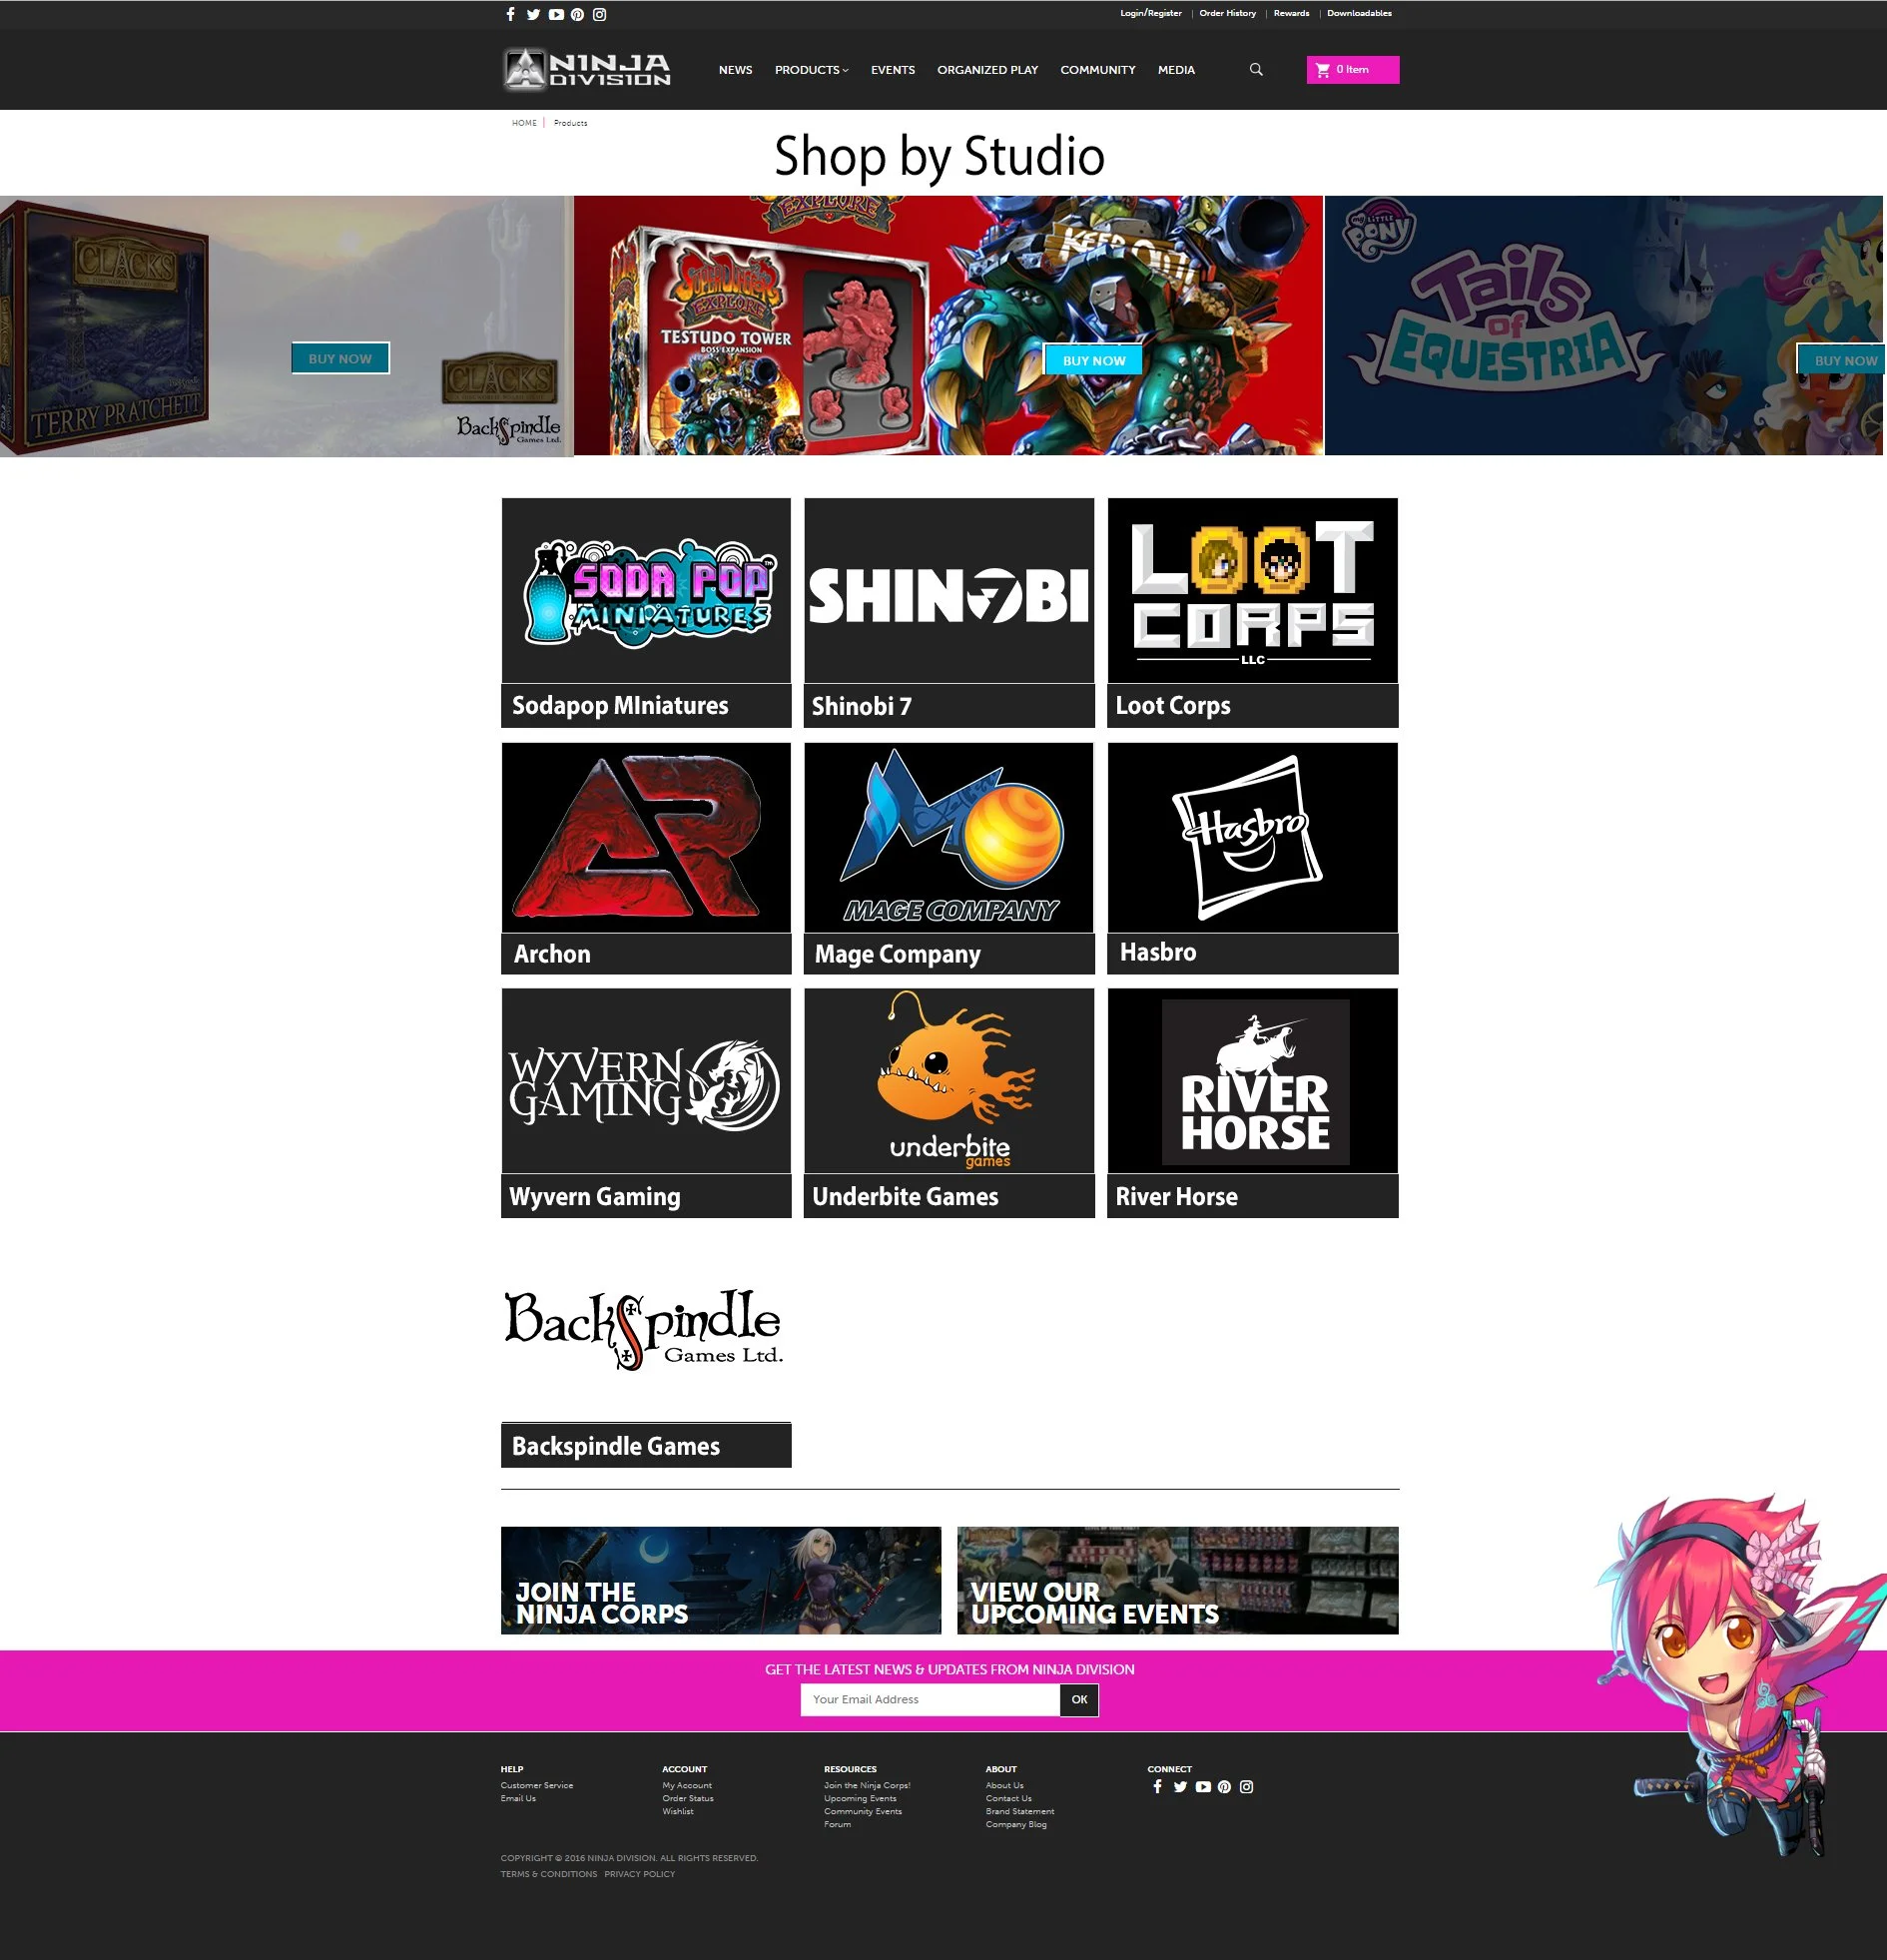Expand the Products menu dropdown
The width and height of the screenshot is (1887, 1960).
[x=811, y=70]
